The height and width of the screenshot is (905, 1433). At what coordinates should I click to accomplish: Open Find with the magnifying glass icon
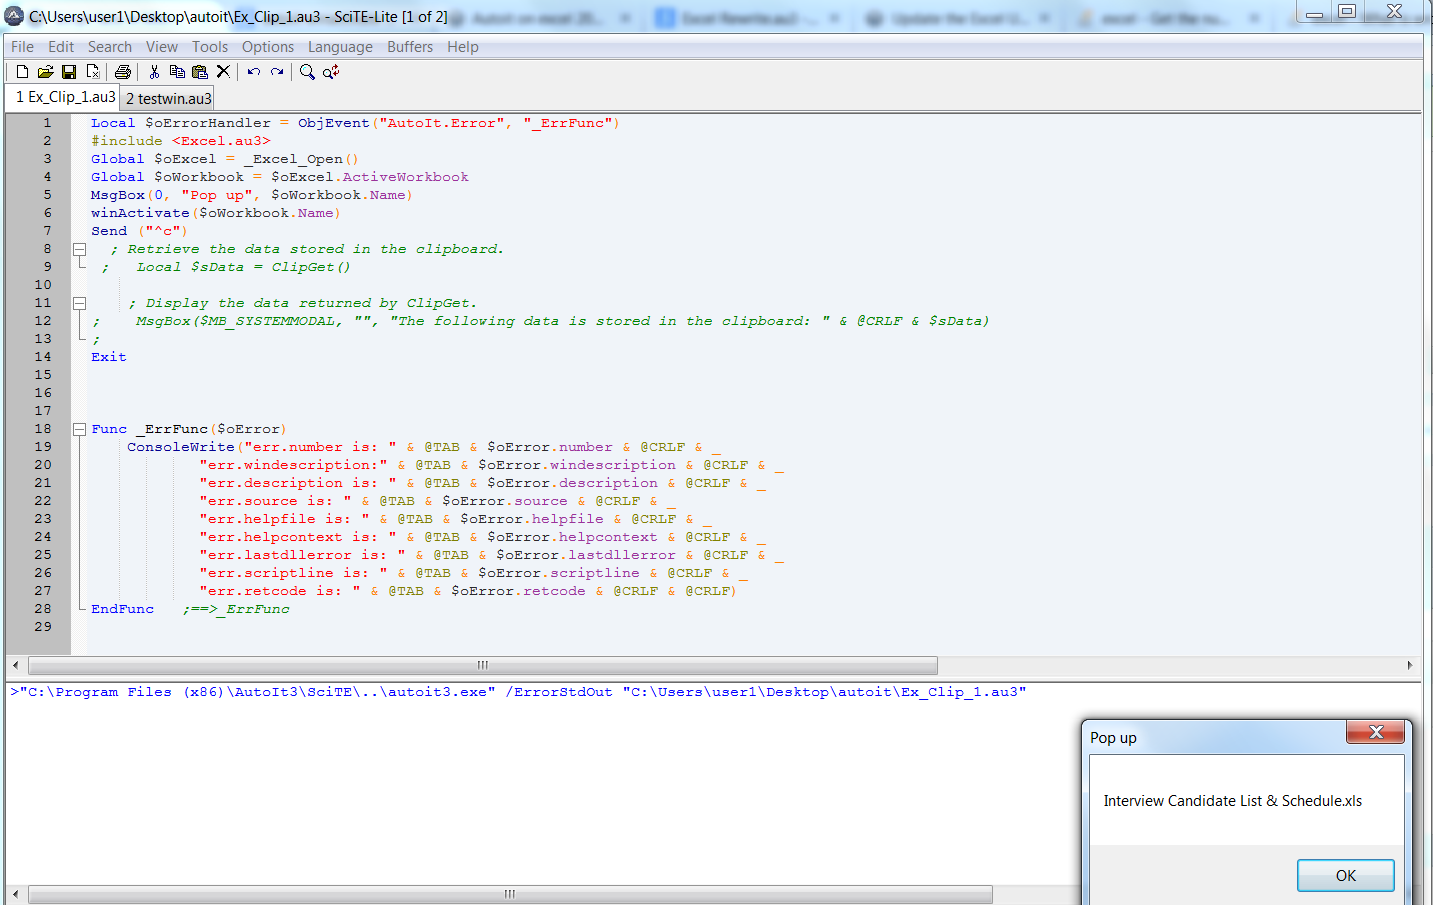pyautogui.click(x=307, y=72)
